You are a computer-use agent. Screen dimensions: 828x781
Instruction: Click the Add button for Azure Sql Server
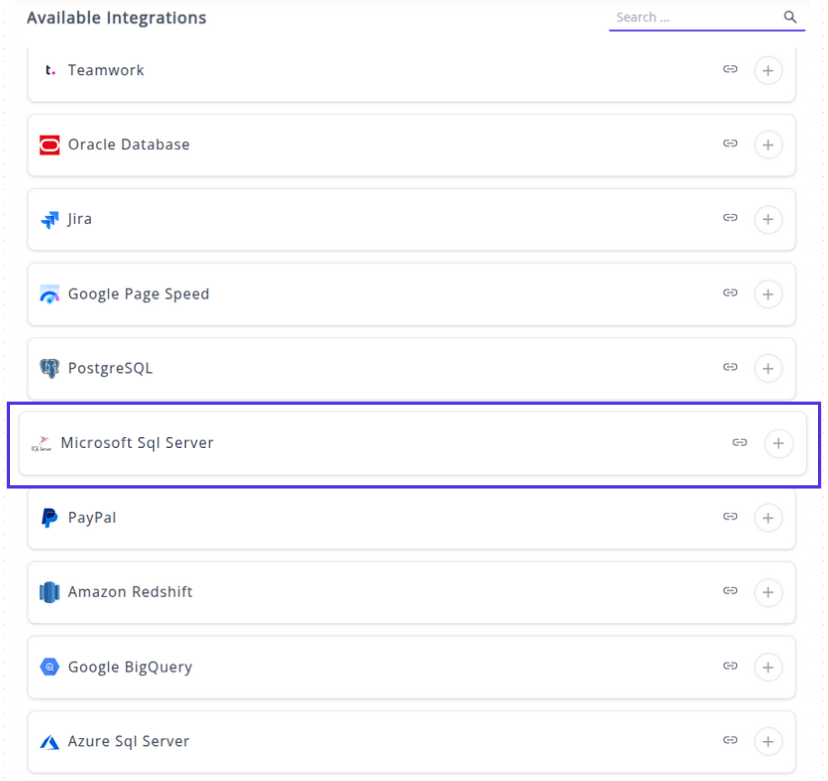767,741
